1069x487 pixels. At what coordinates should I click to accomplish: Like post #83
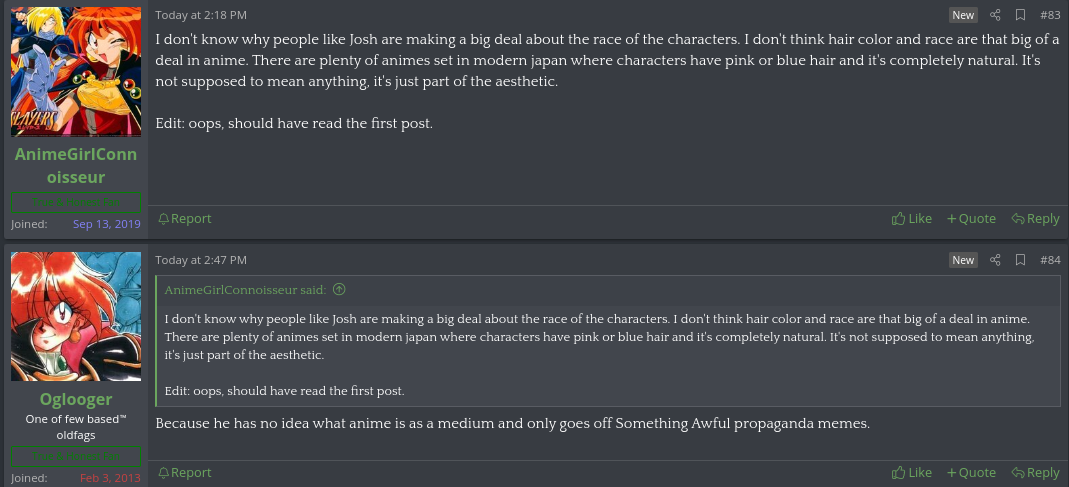point(912,219)
